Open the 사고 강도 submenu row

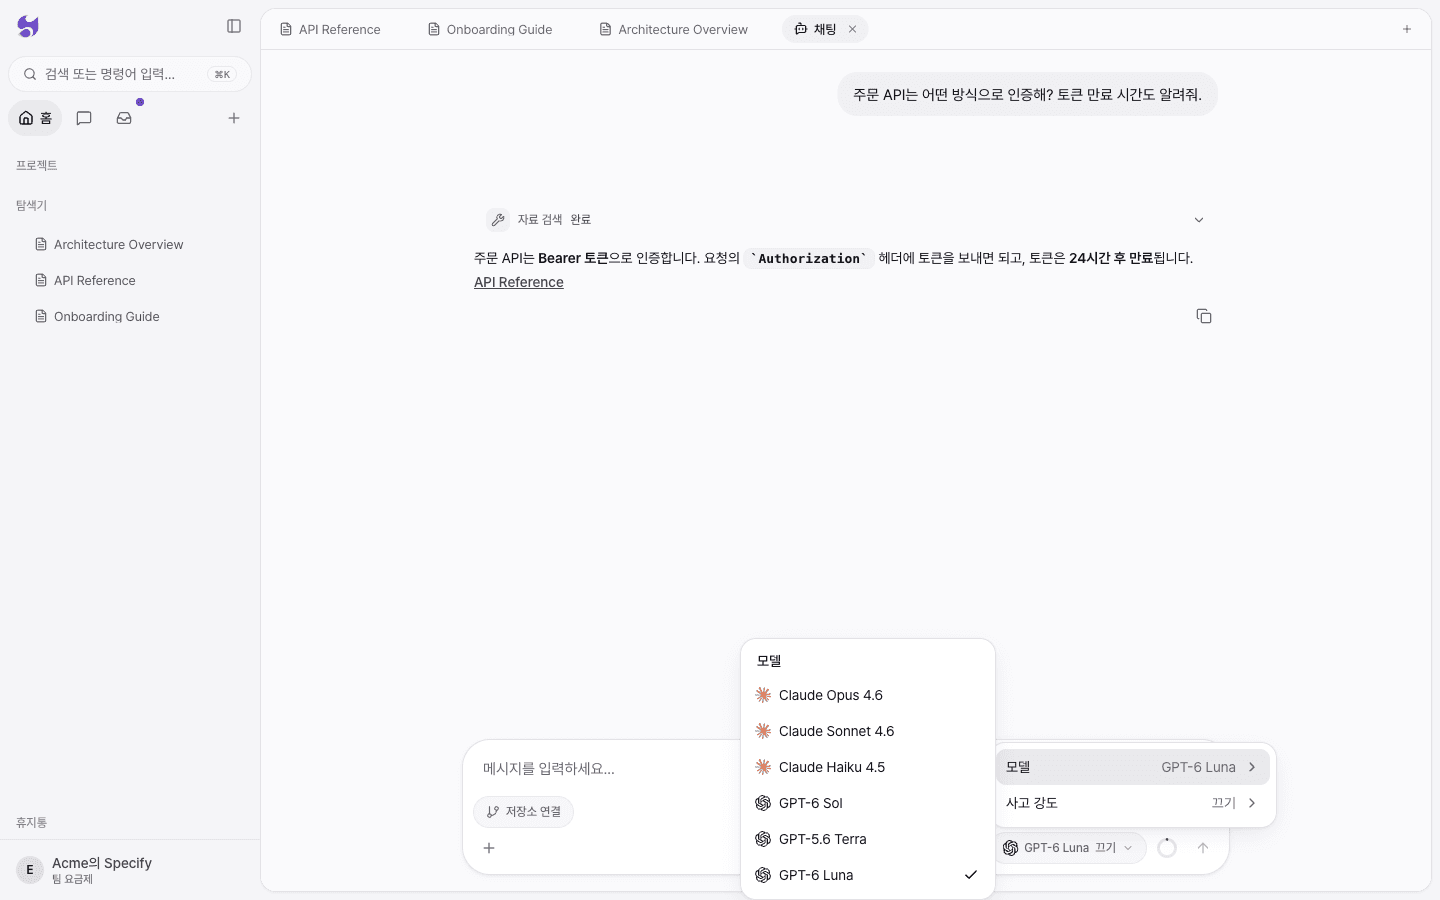[x=1133, y=803]
